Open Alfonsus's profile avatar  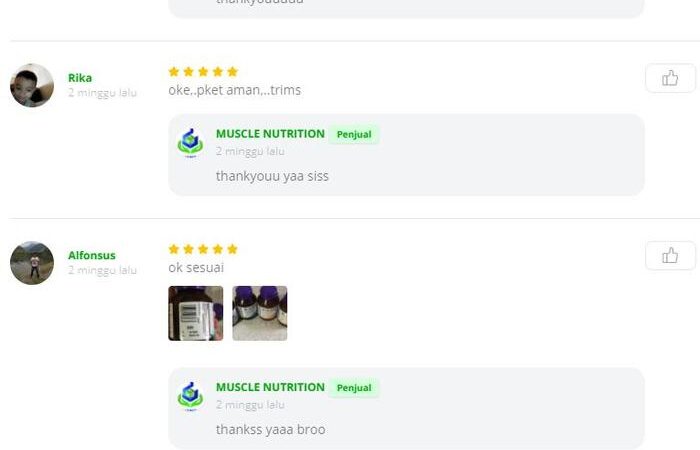(32, 263)
